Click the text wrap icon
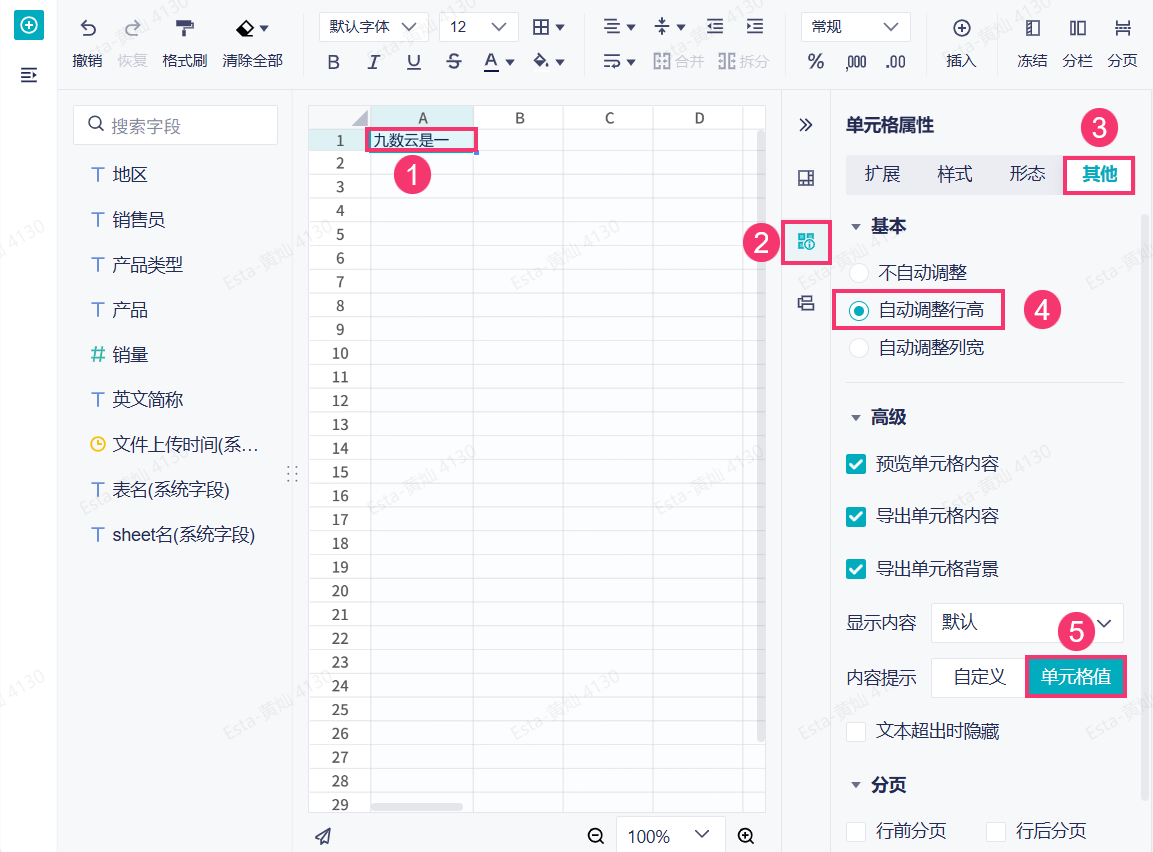 coord(612,61)
